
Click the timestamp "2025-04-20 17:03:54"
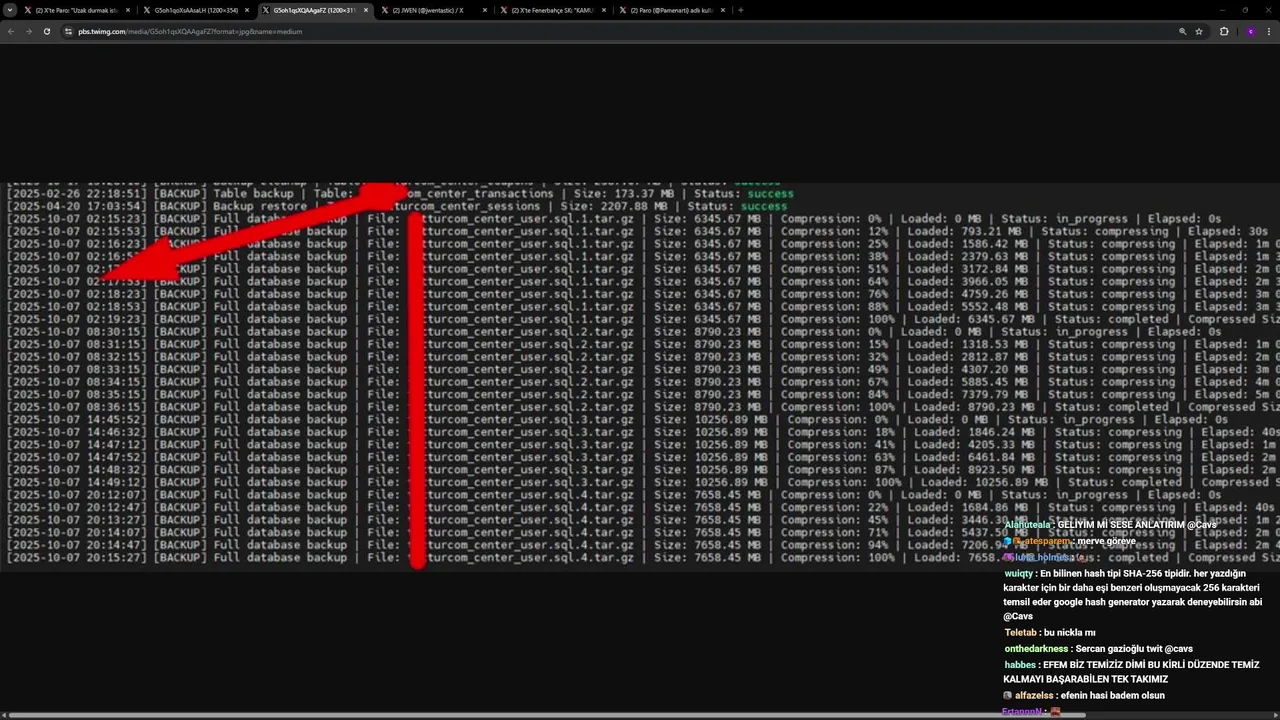pos(77,206)
